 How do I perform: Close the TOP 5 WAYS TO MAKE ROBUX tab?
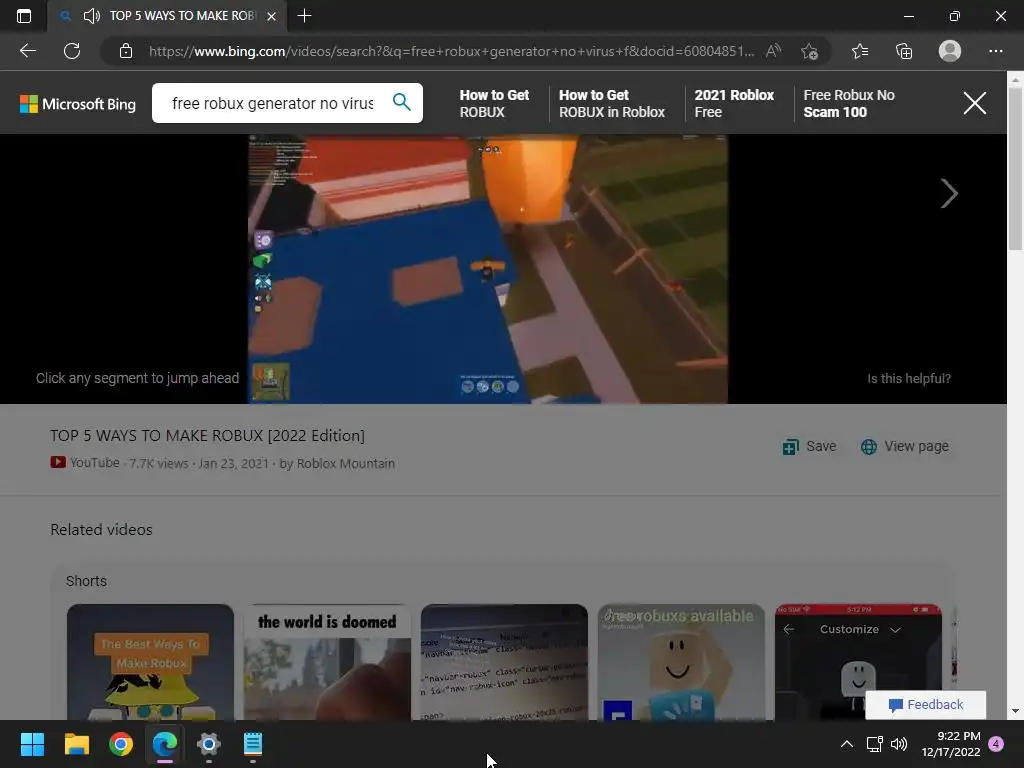pos(271,16)
